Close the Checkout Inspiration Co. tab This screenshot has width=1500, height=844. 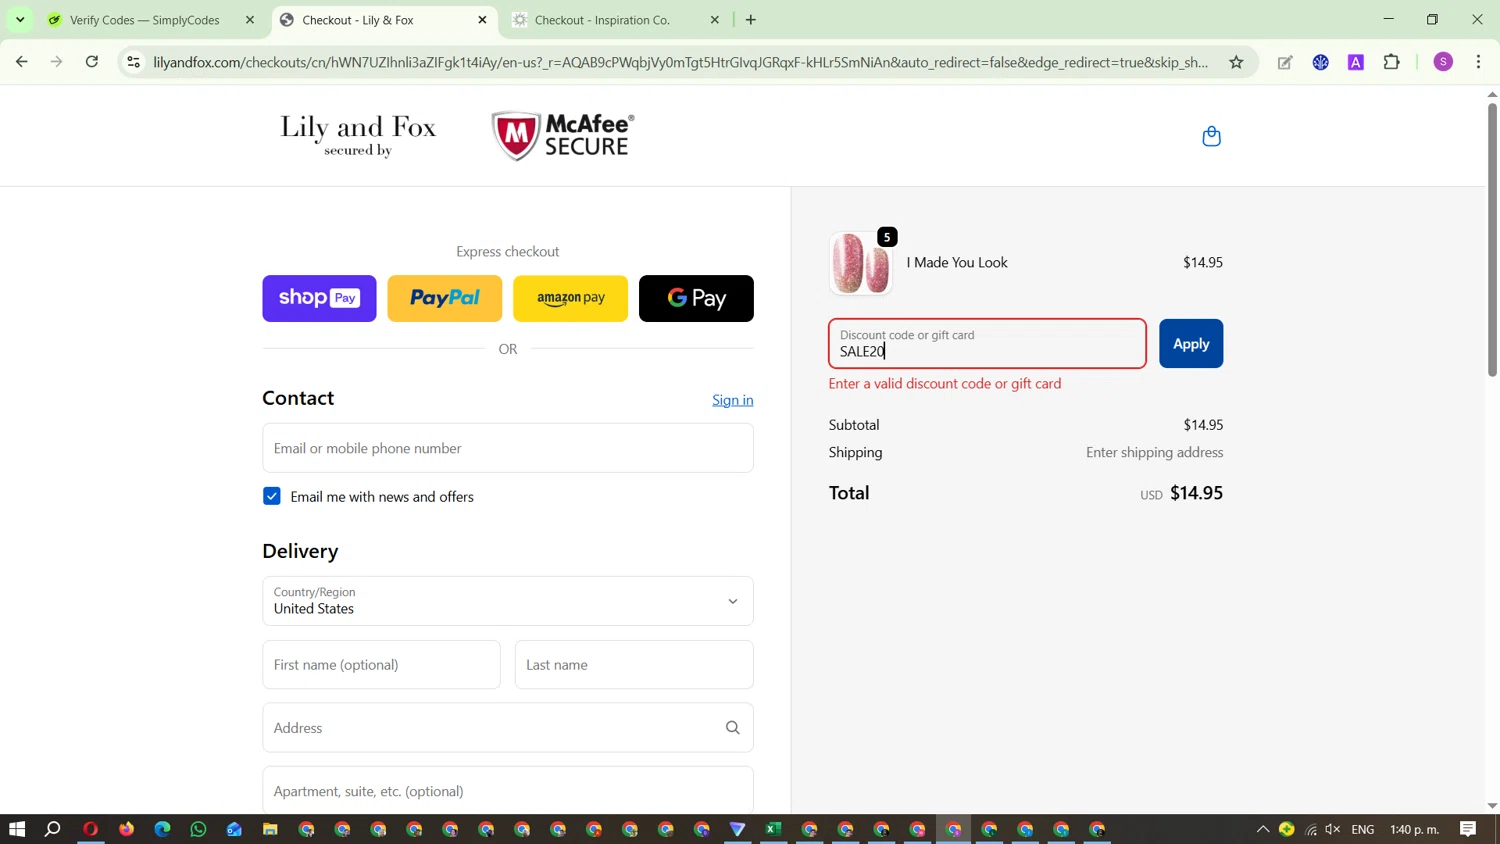[x=715, y=20]
